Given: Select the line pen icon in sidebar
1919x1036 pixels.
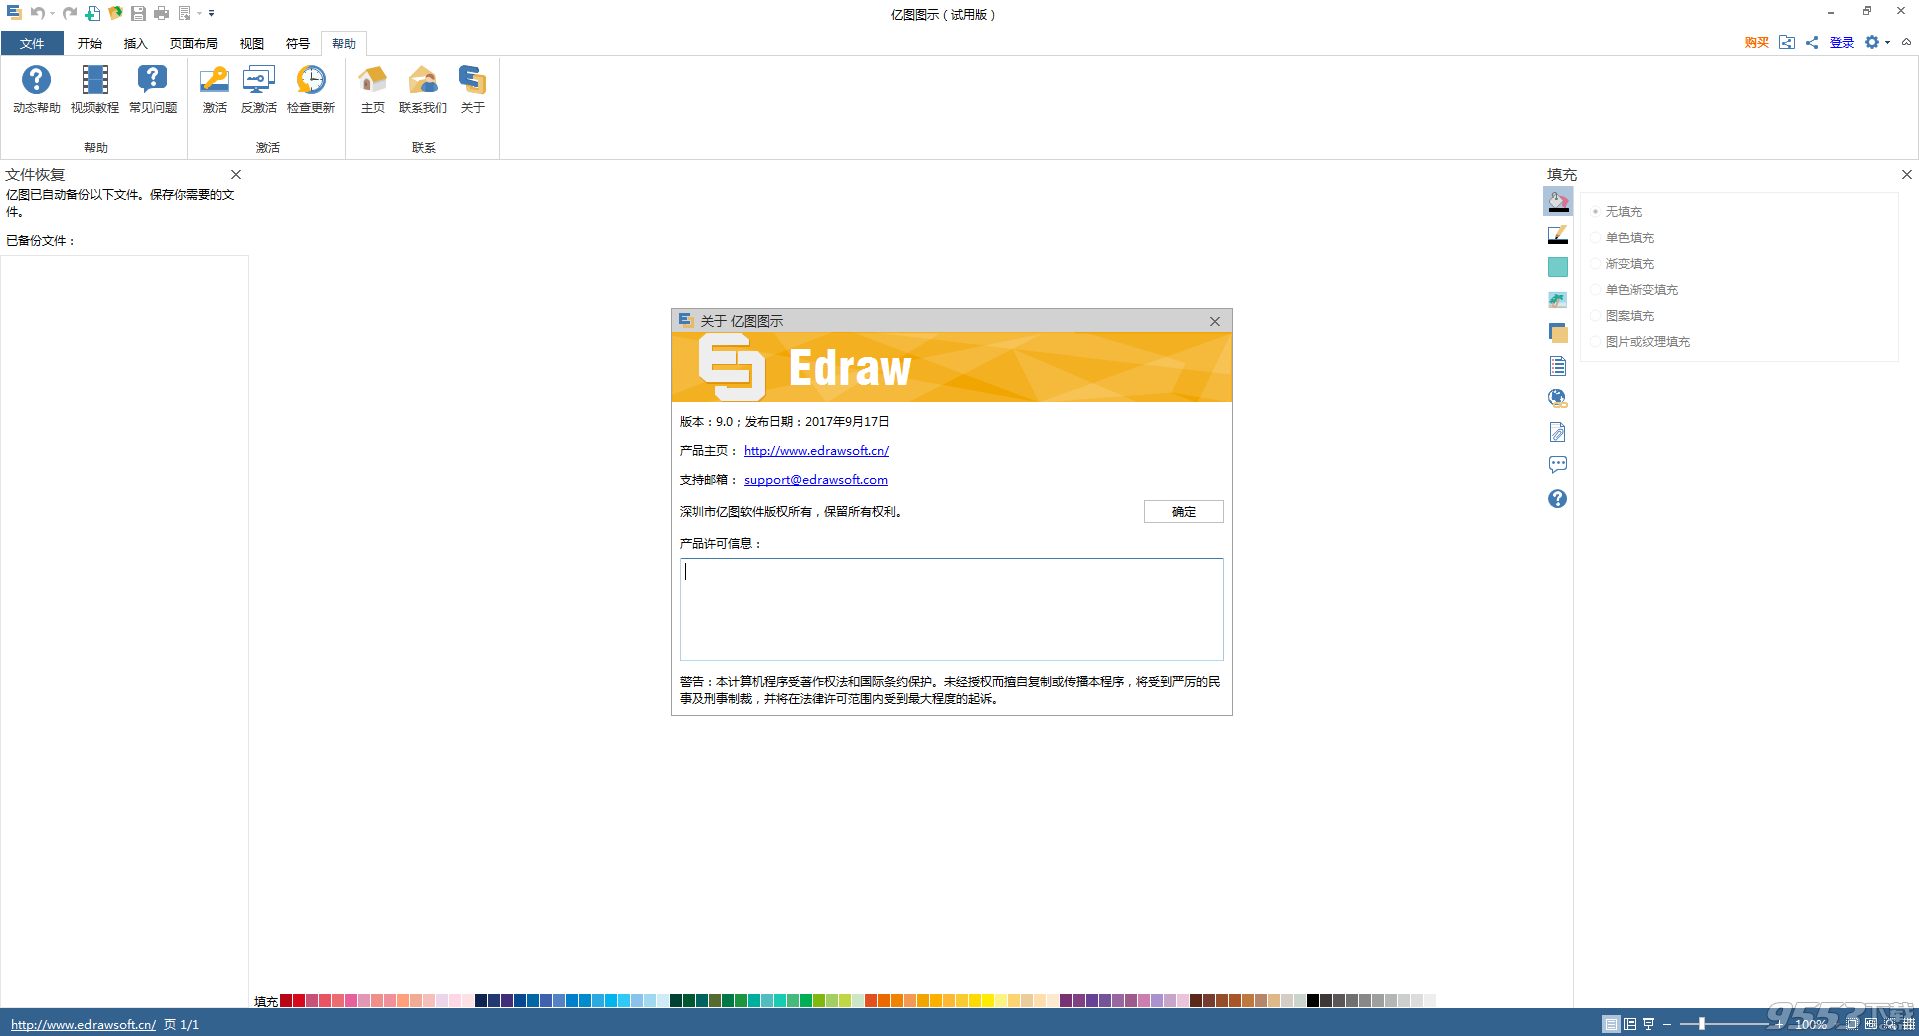Looking at the screenshot, I should 1558,234.
